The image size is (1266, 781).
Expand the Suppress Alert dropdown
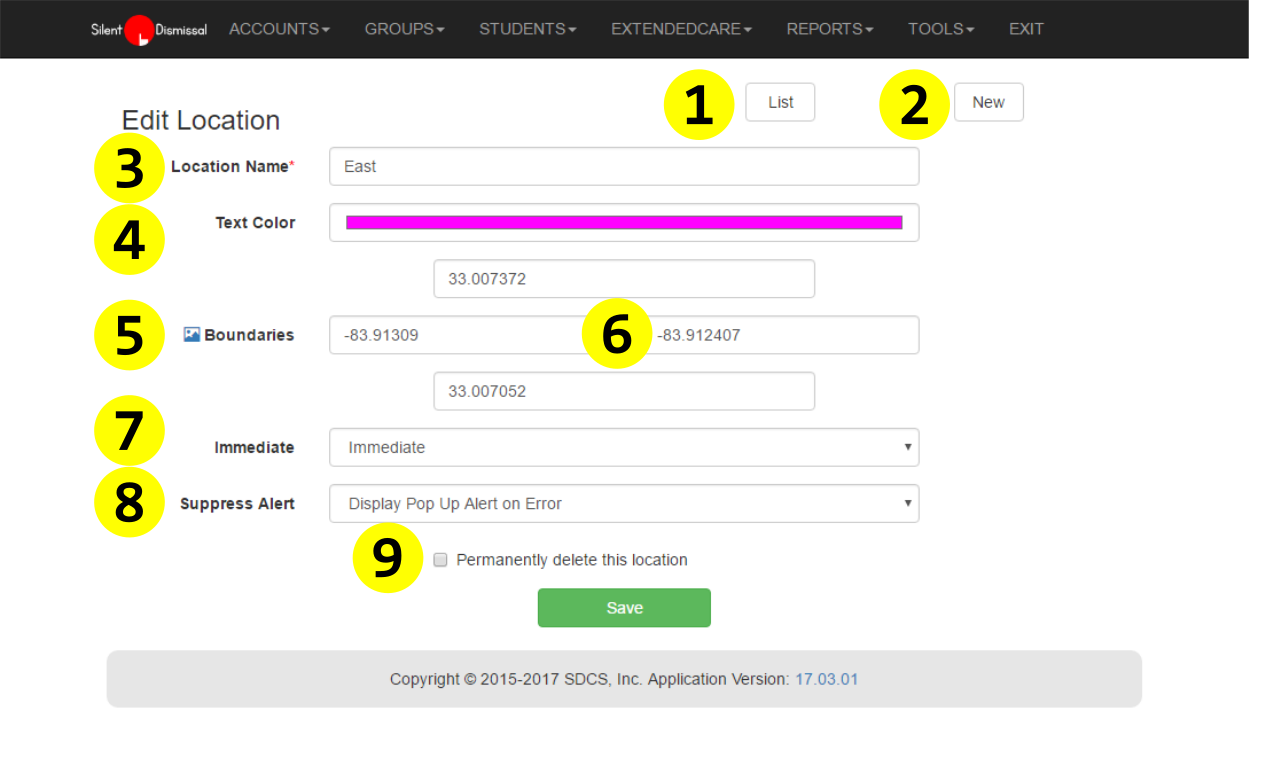coord(623,504)
